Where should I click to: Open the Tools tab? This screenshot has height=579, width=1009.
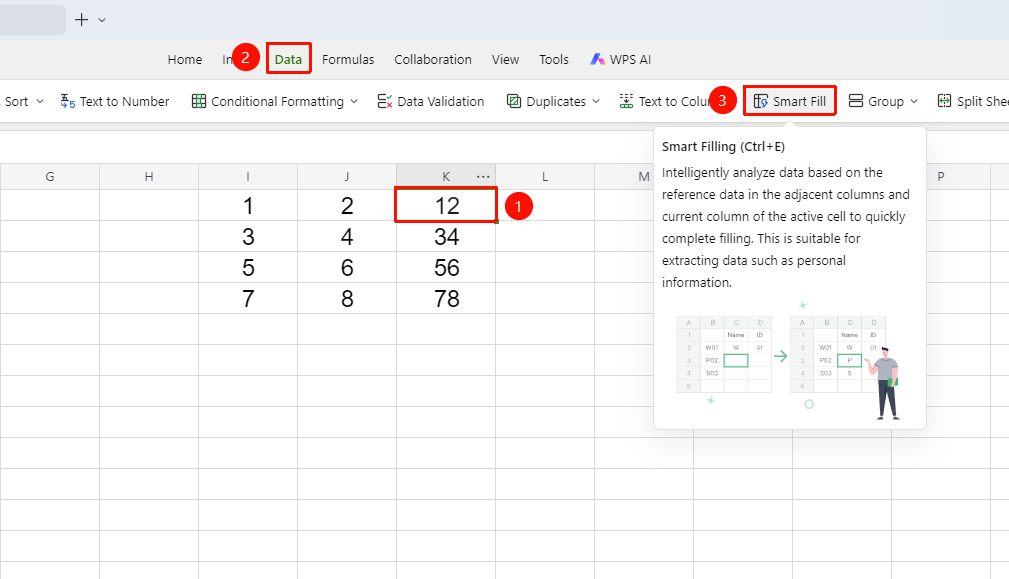554,59
